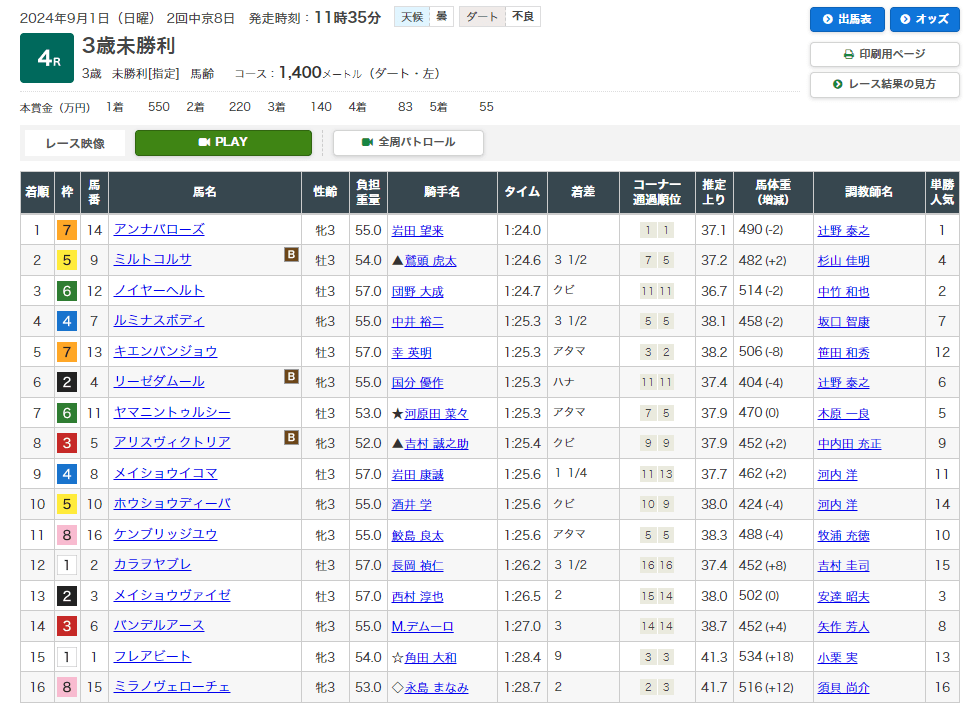This screenshot has height=711, width=972.
Task: Open trainer profile for 矢作 芳人
Action: pos(843,627)
